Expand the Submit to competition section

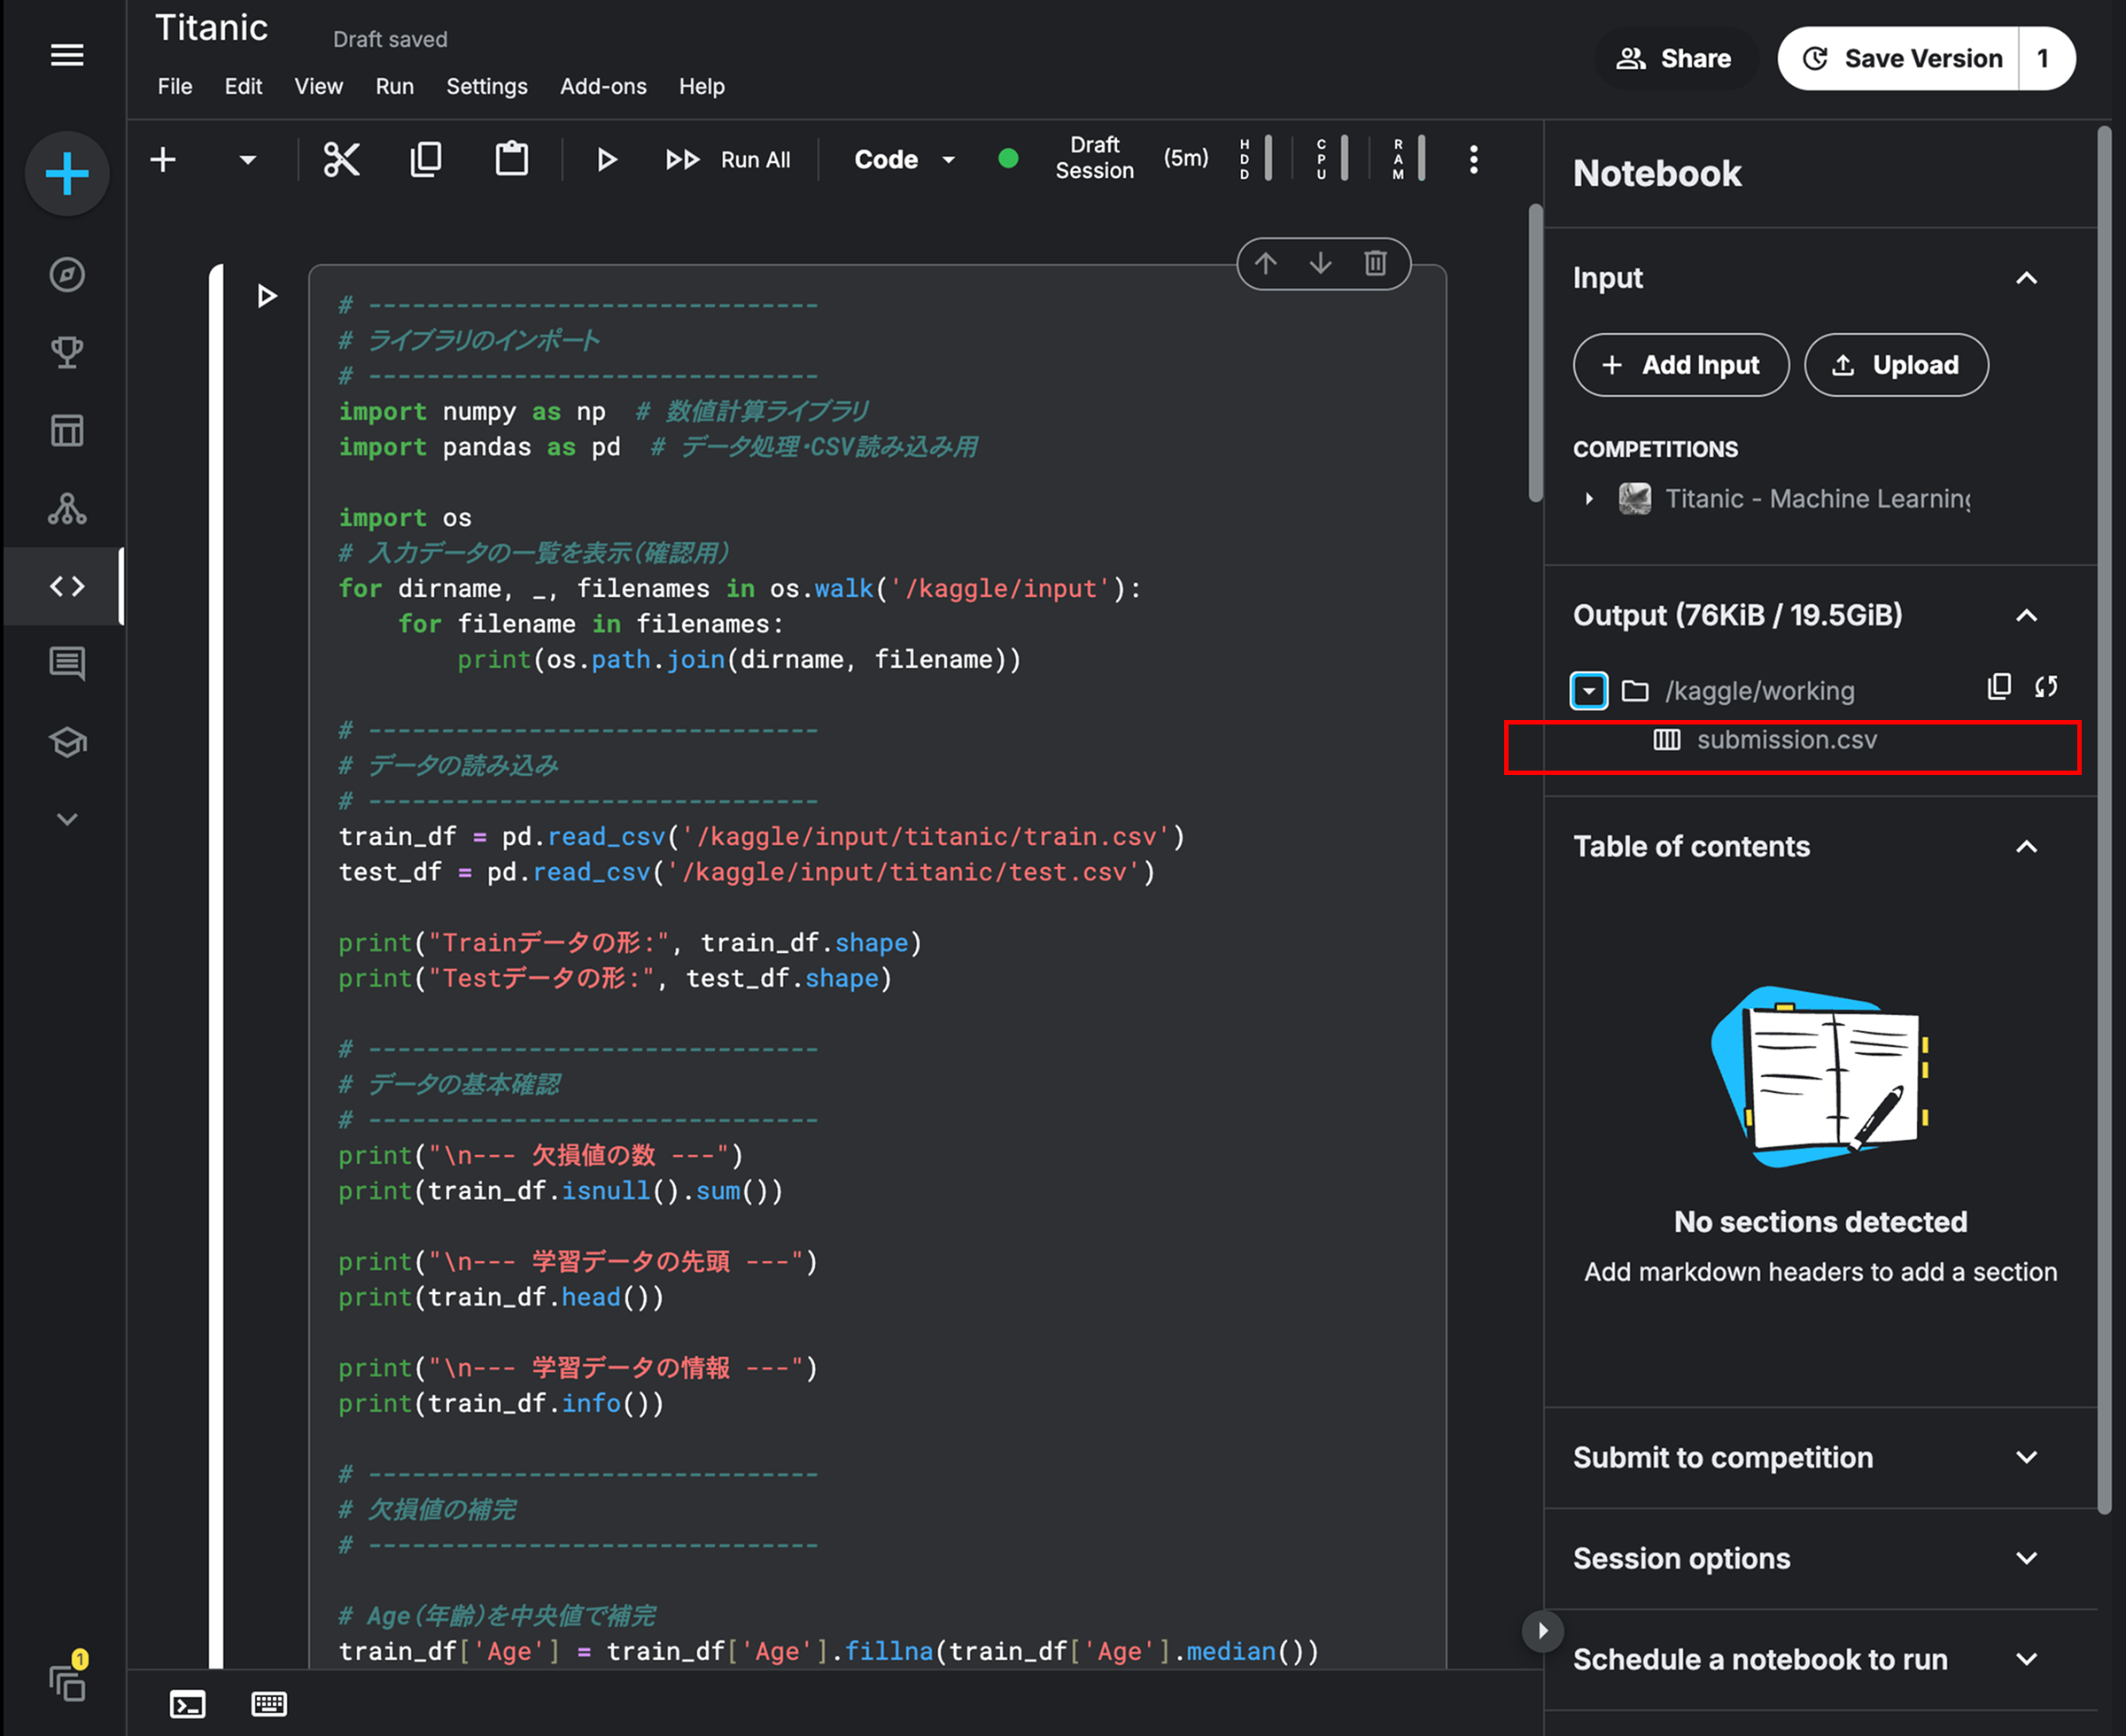[x=2026, y=1457]
